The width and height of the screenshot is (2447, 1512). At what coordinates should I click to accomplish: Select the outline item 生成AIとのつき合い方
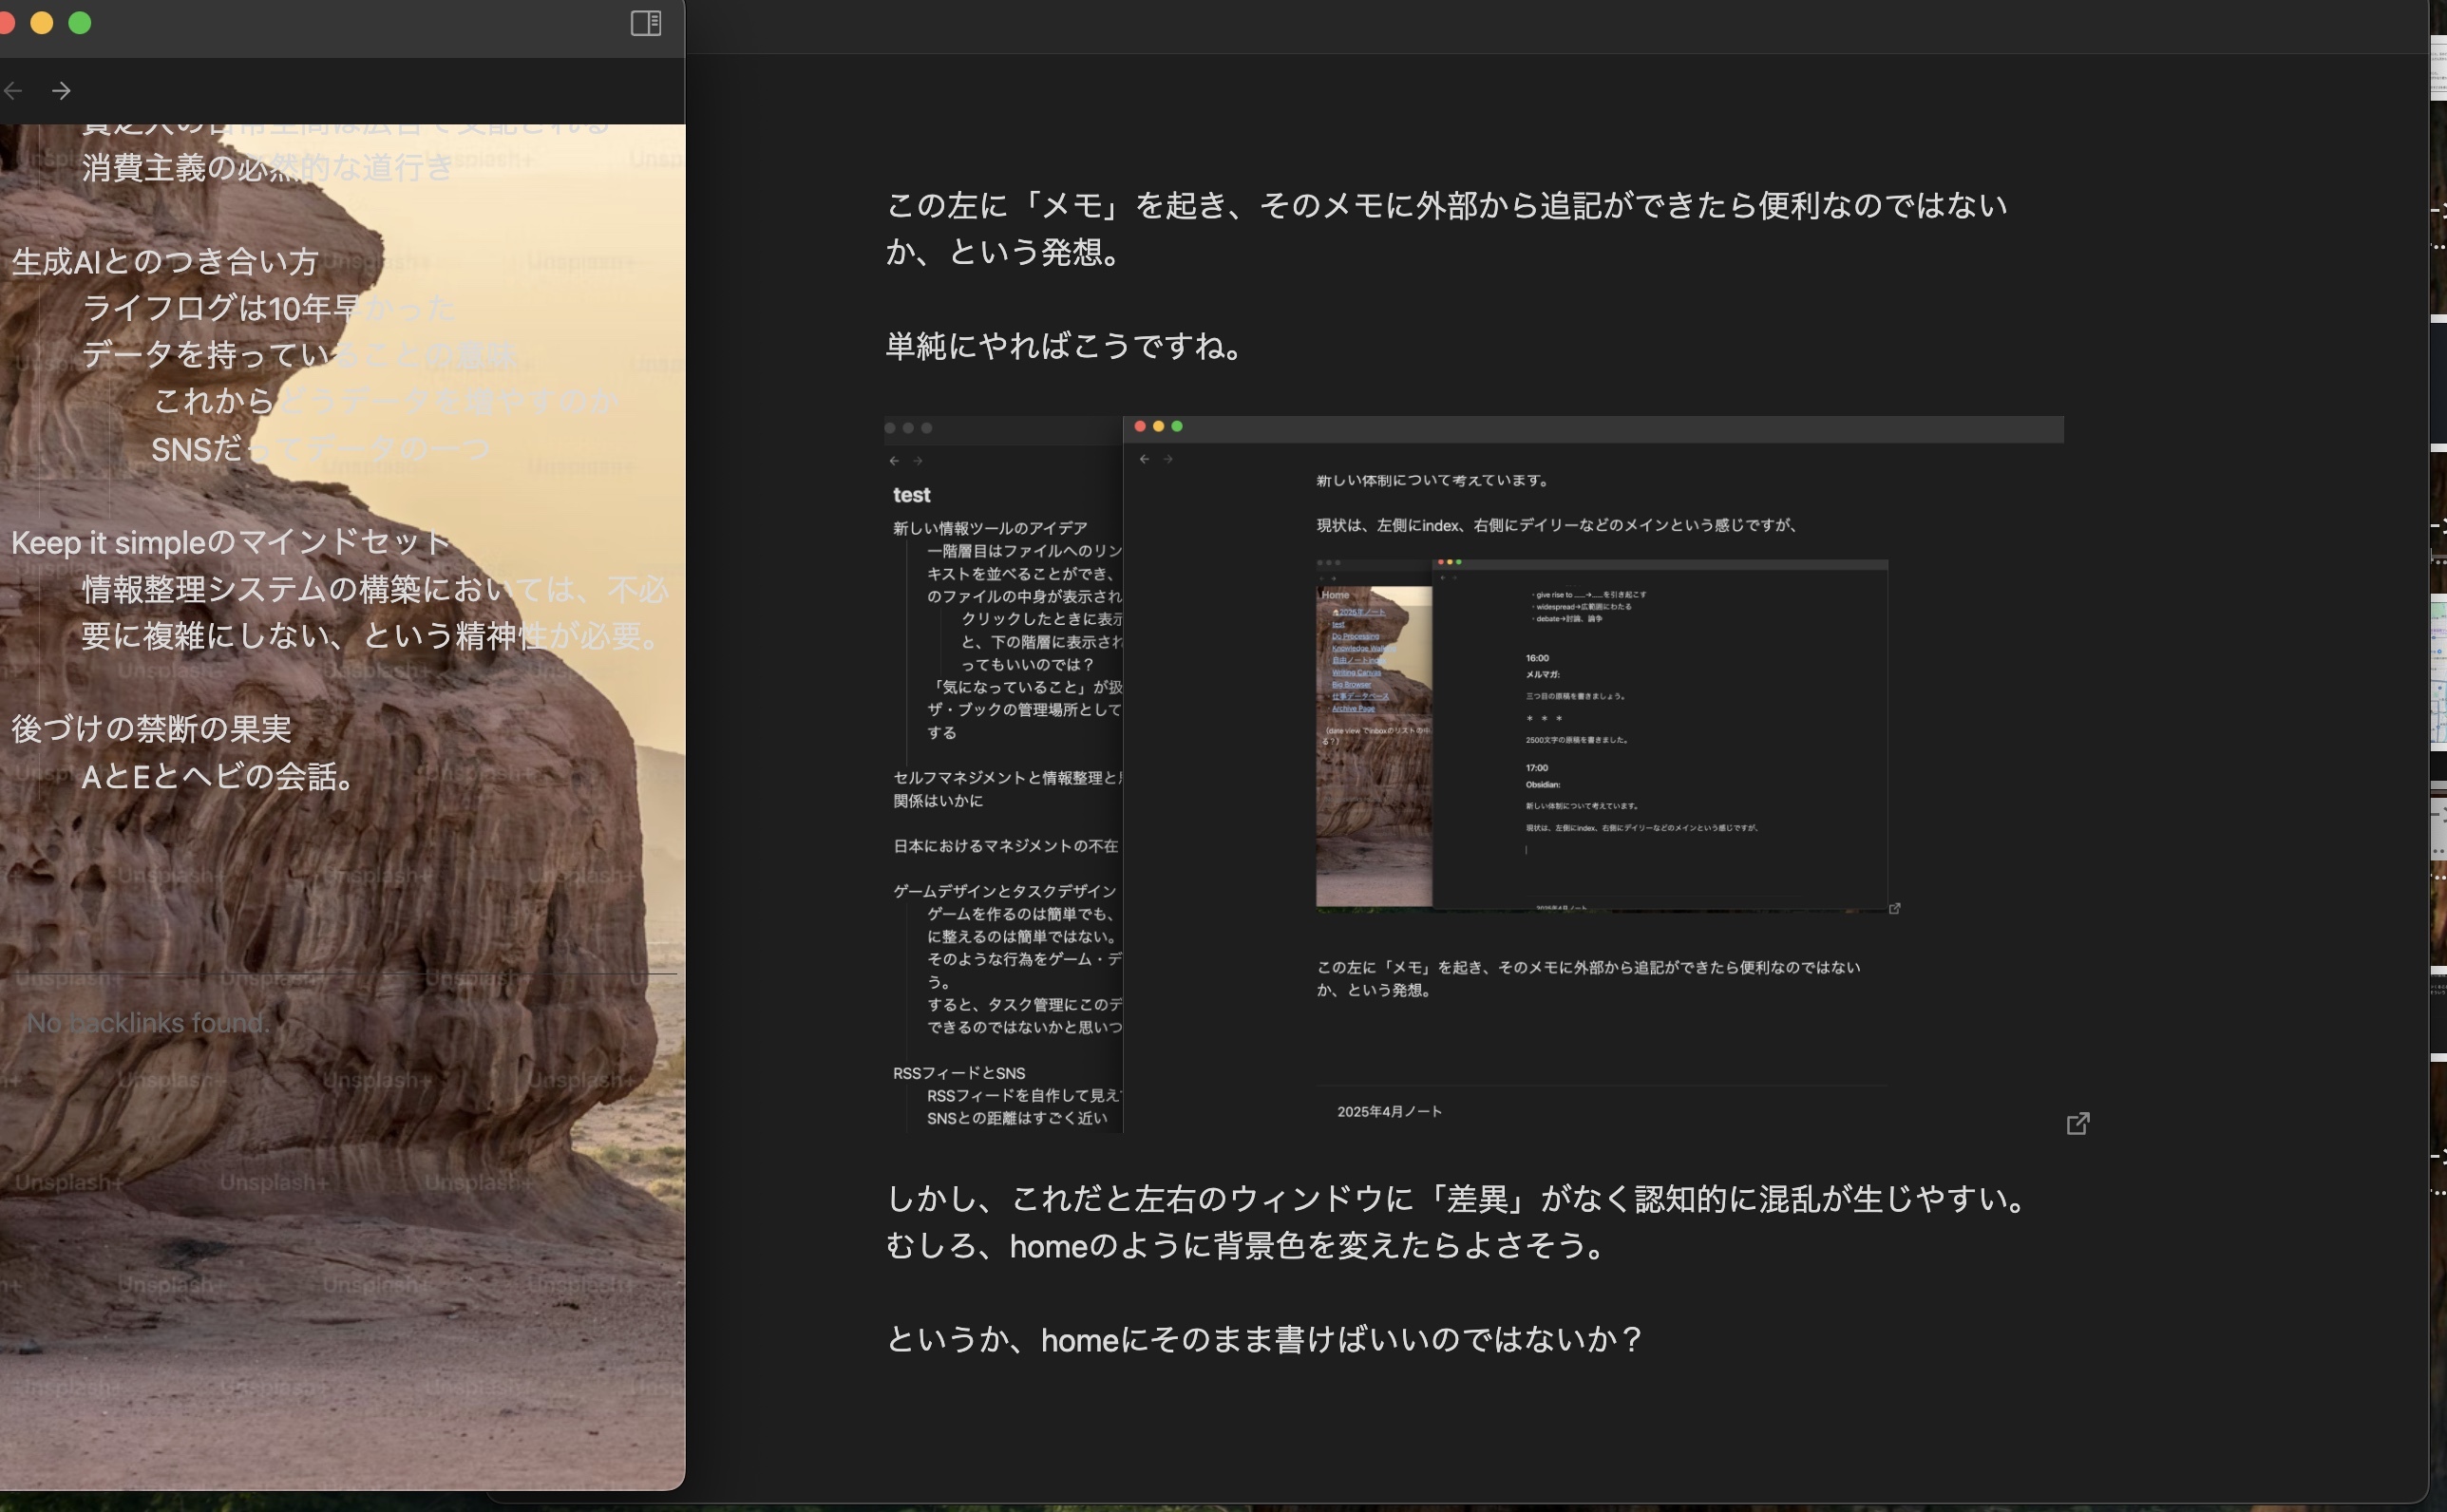pyautogui.click(x=163, y=262)
